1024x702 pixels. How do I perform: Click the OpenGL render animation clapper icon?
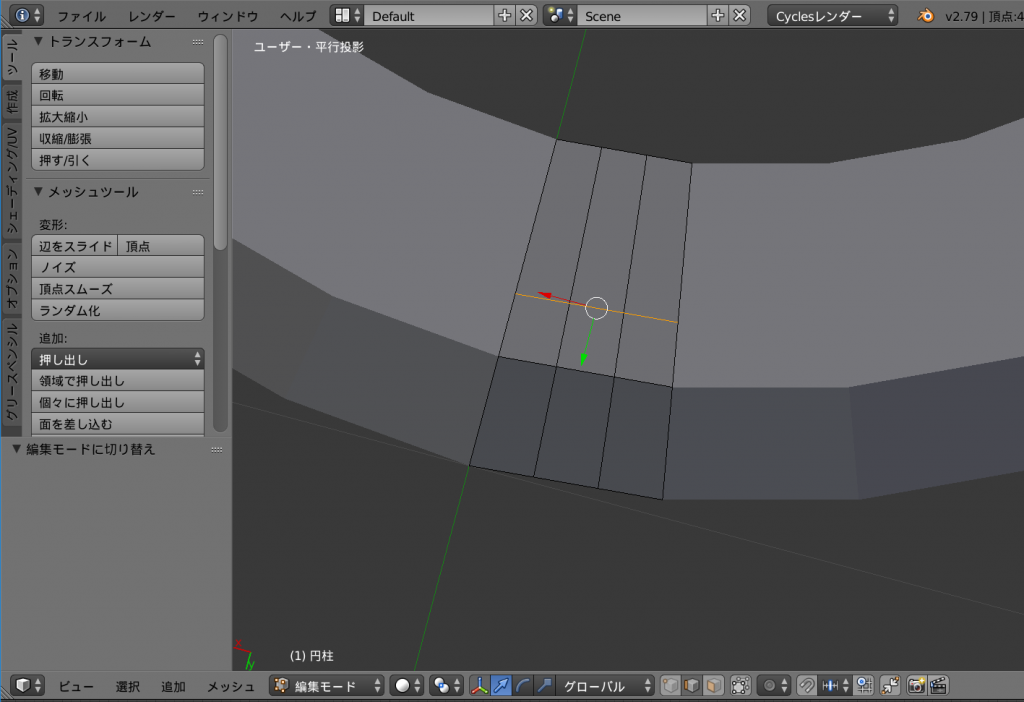938,686
